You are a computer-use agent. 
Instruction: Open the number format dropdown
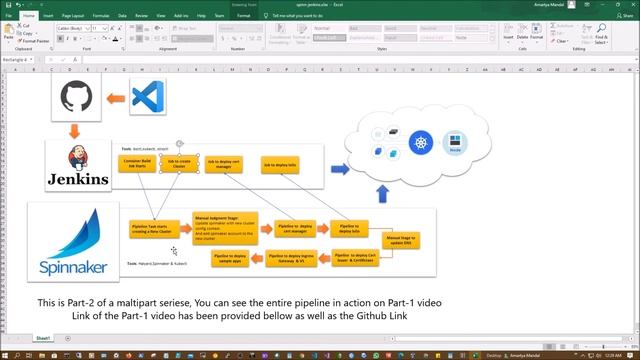pyautogui.click(x=260, y=28)
